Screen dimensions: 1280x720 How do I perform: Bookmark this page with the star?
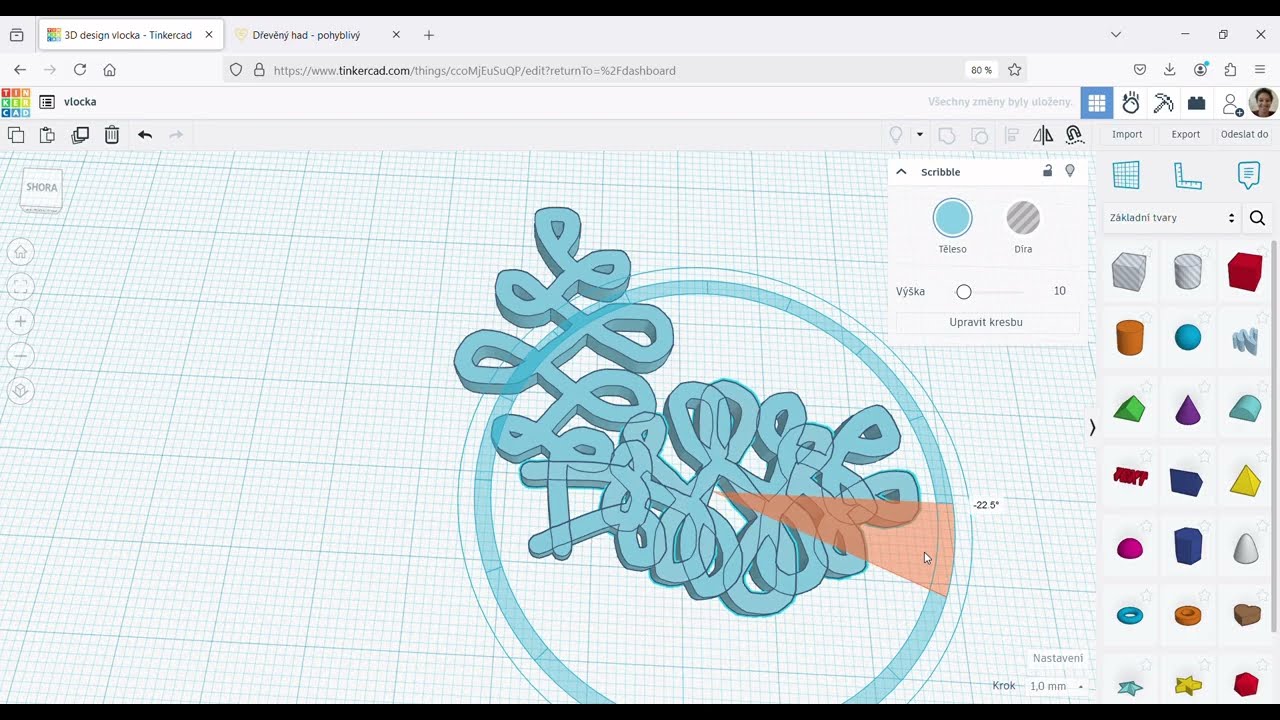click(1015, 70)
